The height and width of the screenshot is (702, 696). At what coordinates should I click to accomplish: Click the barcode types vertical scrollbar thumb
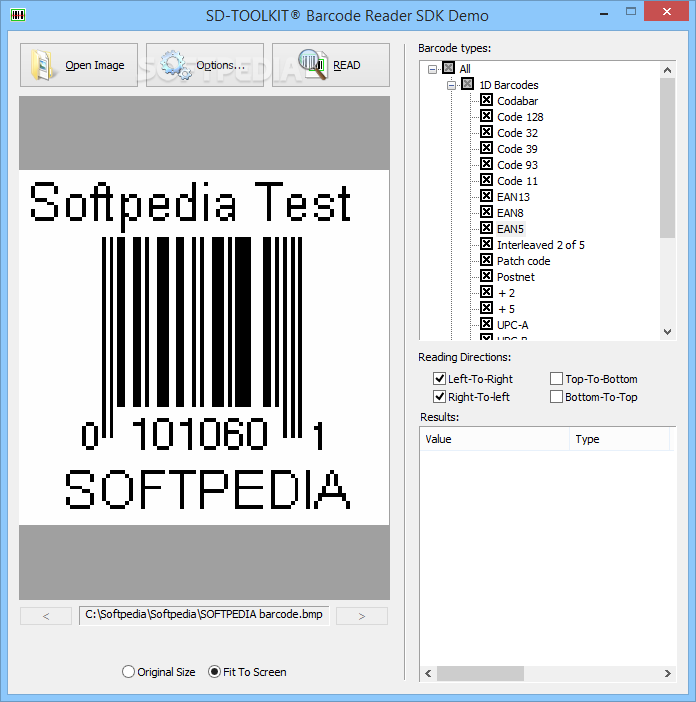click(667, 158)
